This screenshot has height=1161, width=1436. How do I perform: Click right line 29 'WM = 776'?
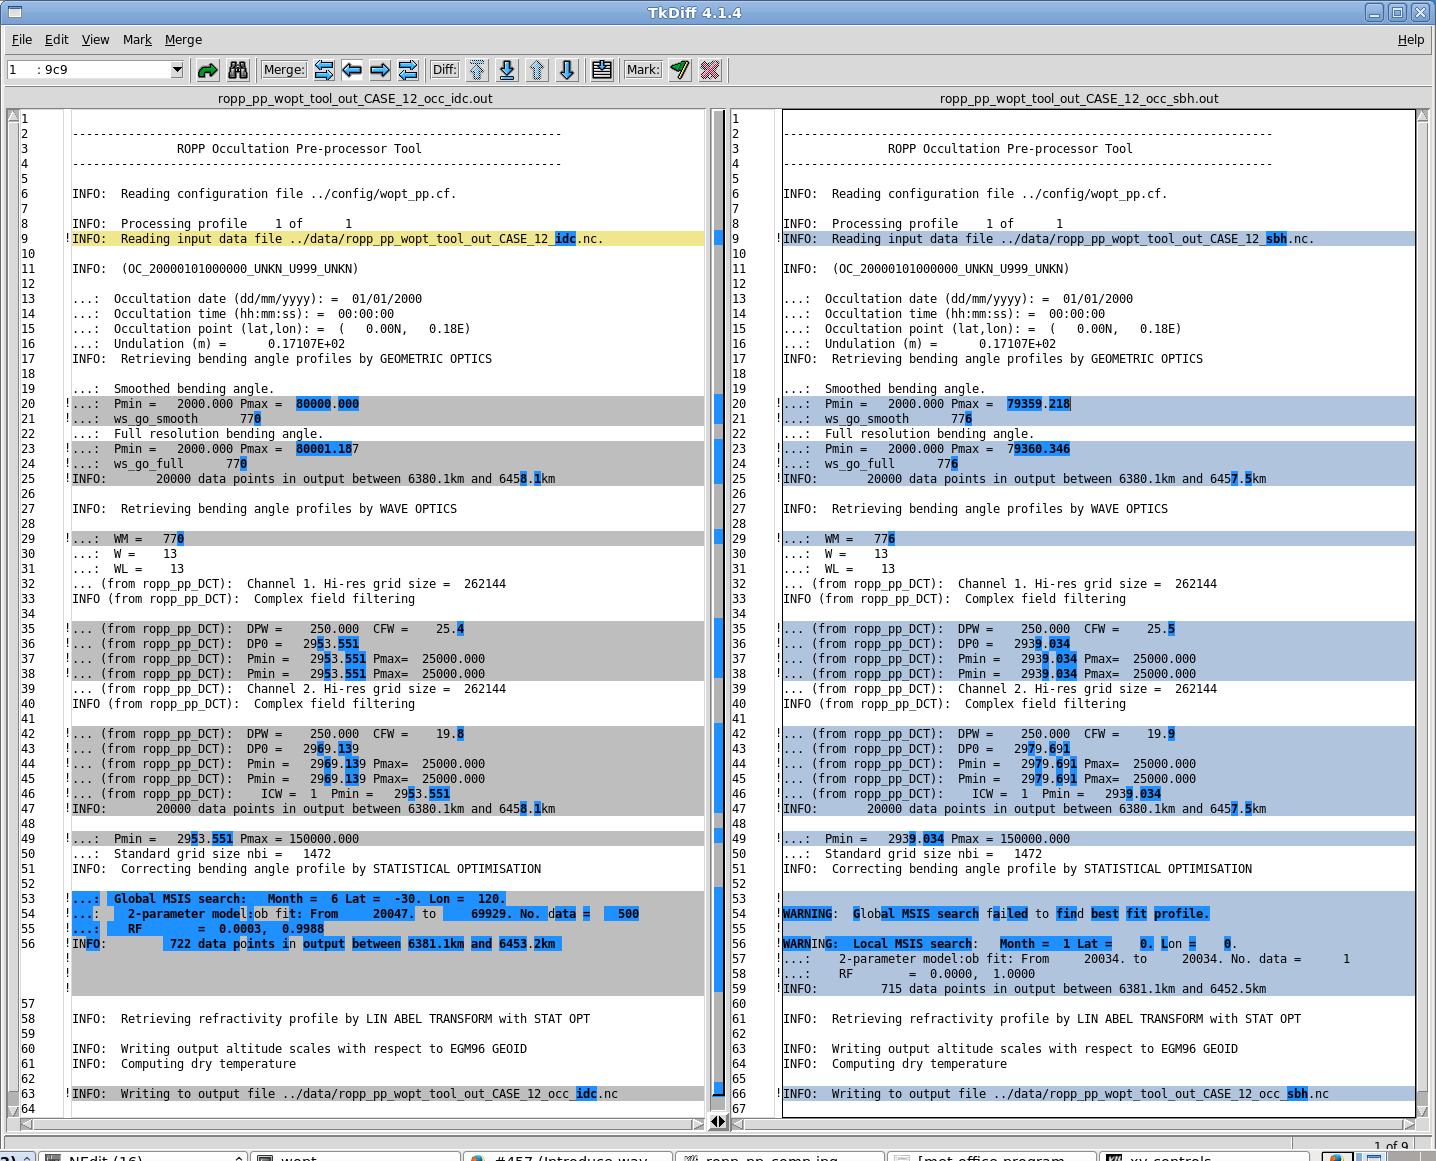pos(1099,539)
